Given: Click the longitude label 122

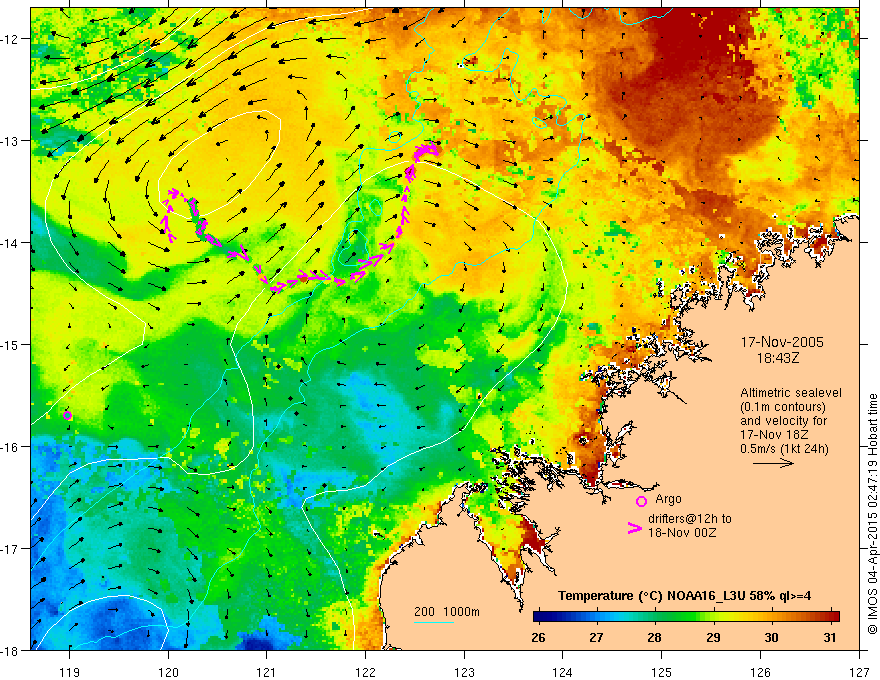Looking at the screenshot, I should tap(365, 672).
